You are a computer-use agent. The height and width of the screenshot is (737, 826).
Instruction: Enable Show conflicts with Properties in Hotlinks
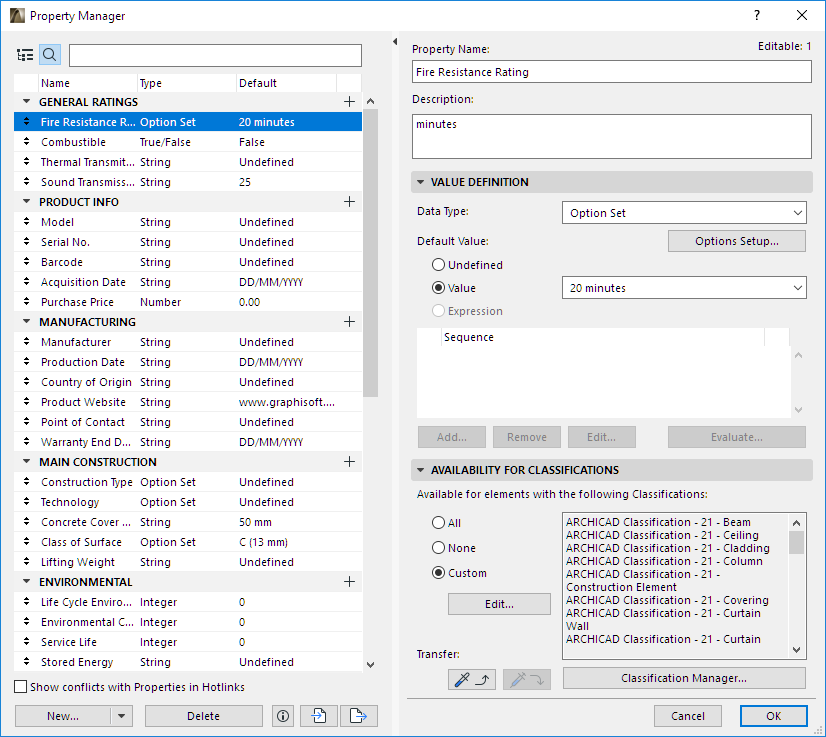(x=21, y=686)
